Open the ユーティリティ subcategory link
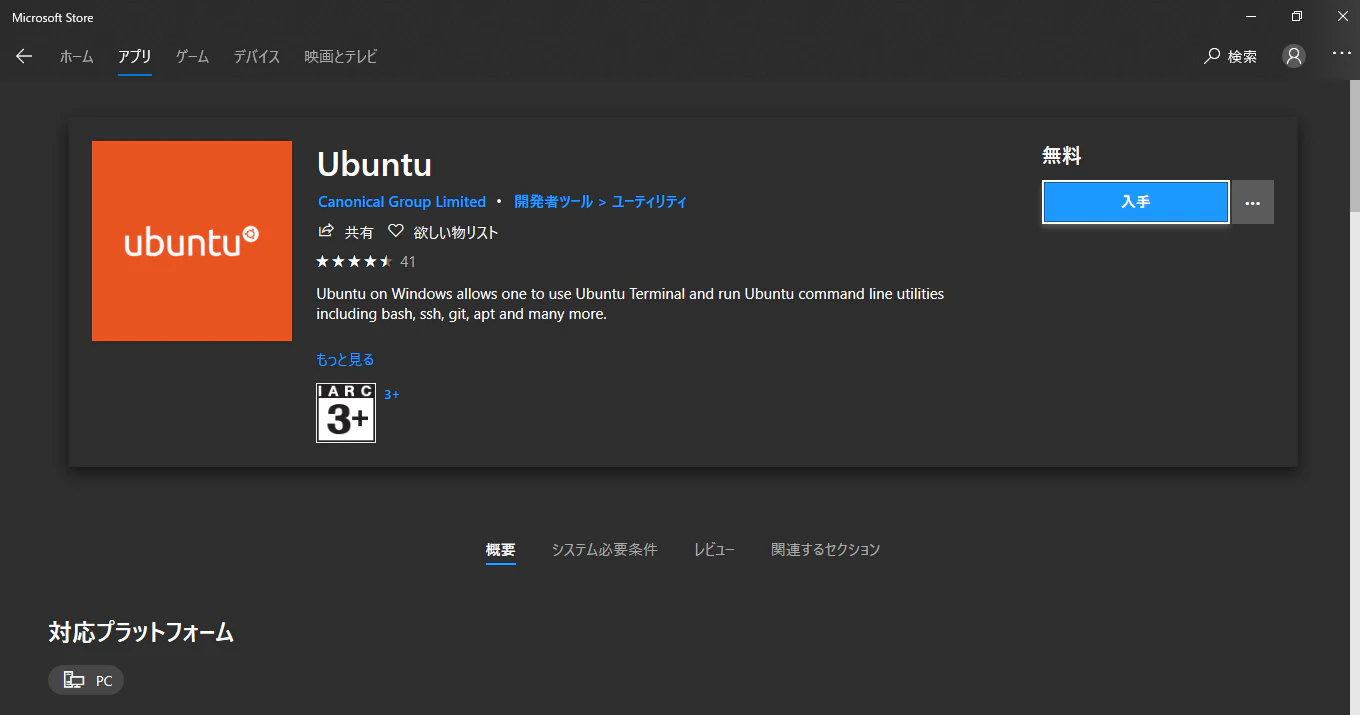The width and height of the screenshot is (1360, 715). point(649,202)
